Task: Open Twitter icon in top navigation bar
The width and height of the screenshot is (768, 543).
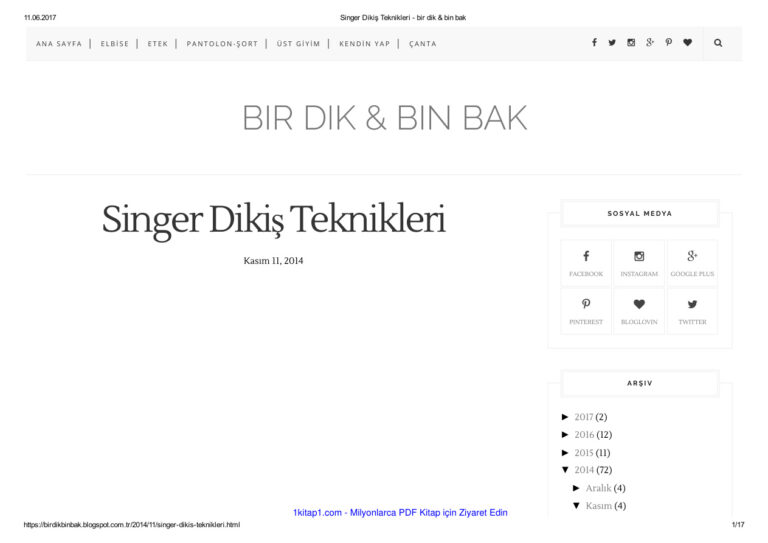Action: tap(612, 43)
